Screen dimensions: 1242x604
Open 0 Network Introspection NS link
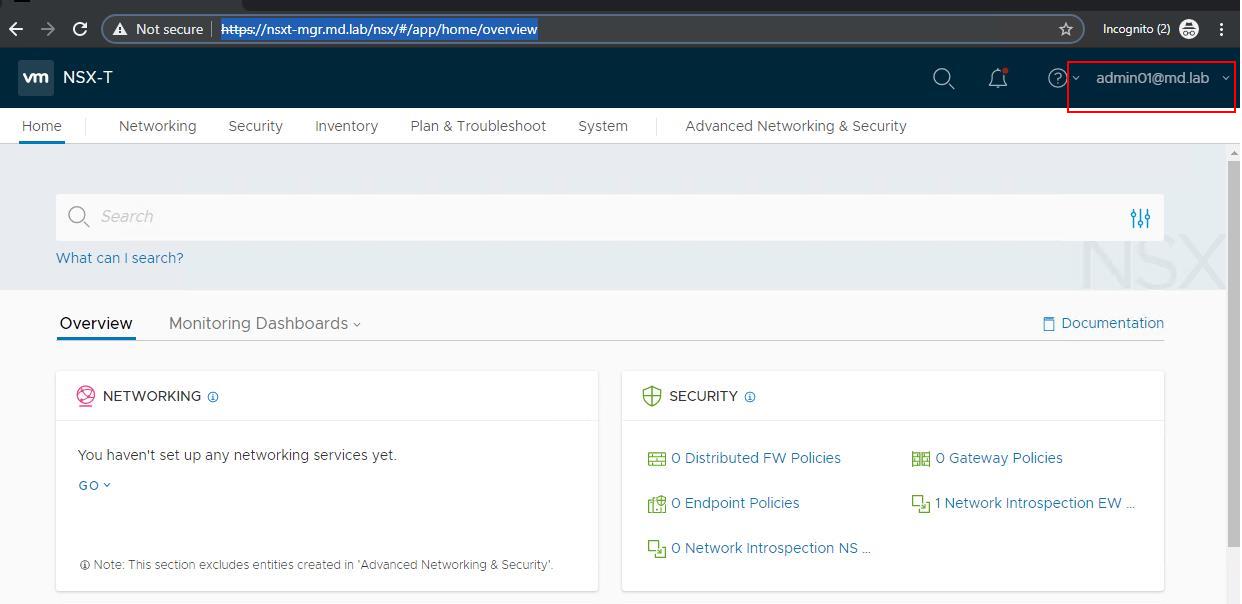[771, 548]
